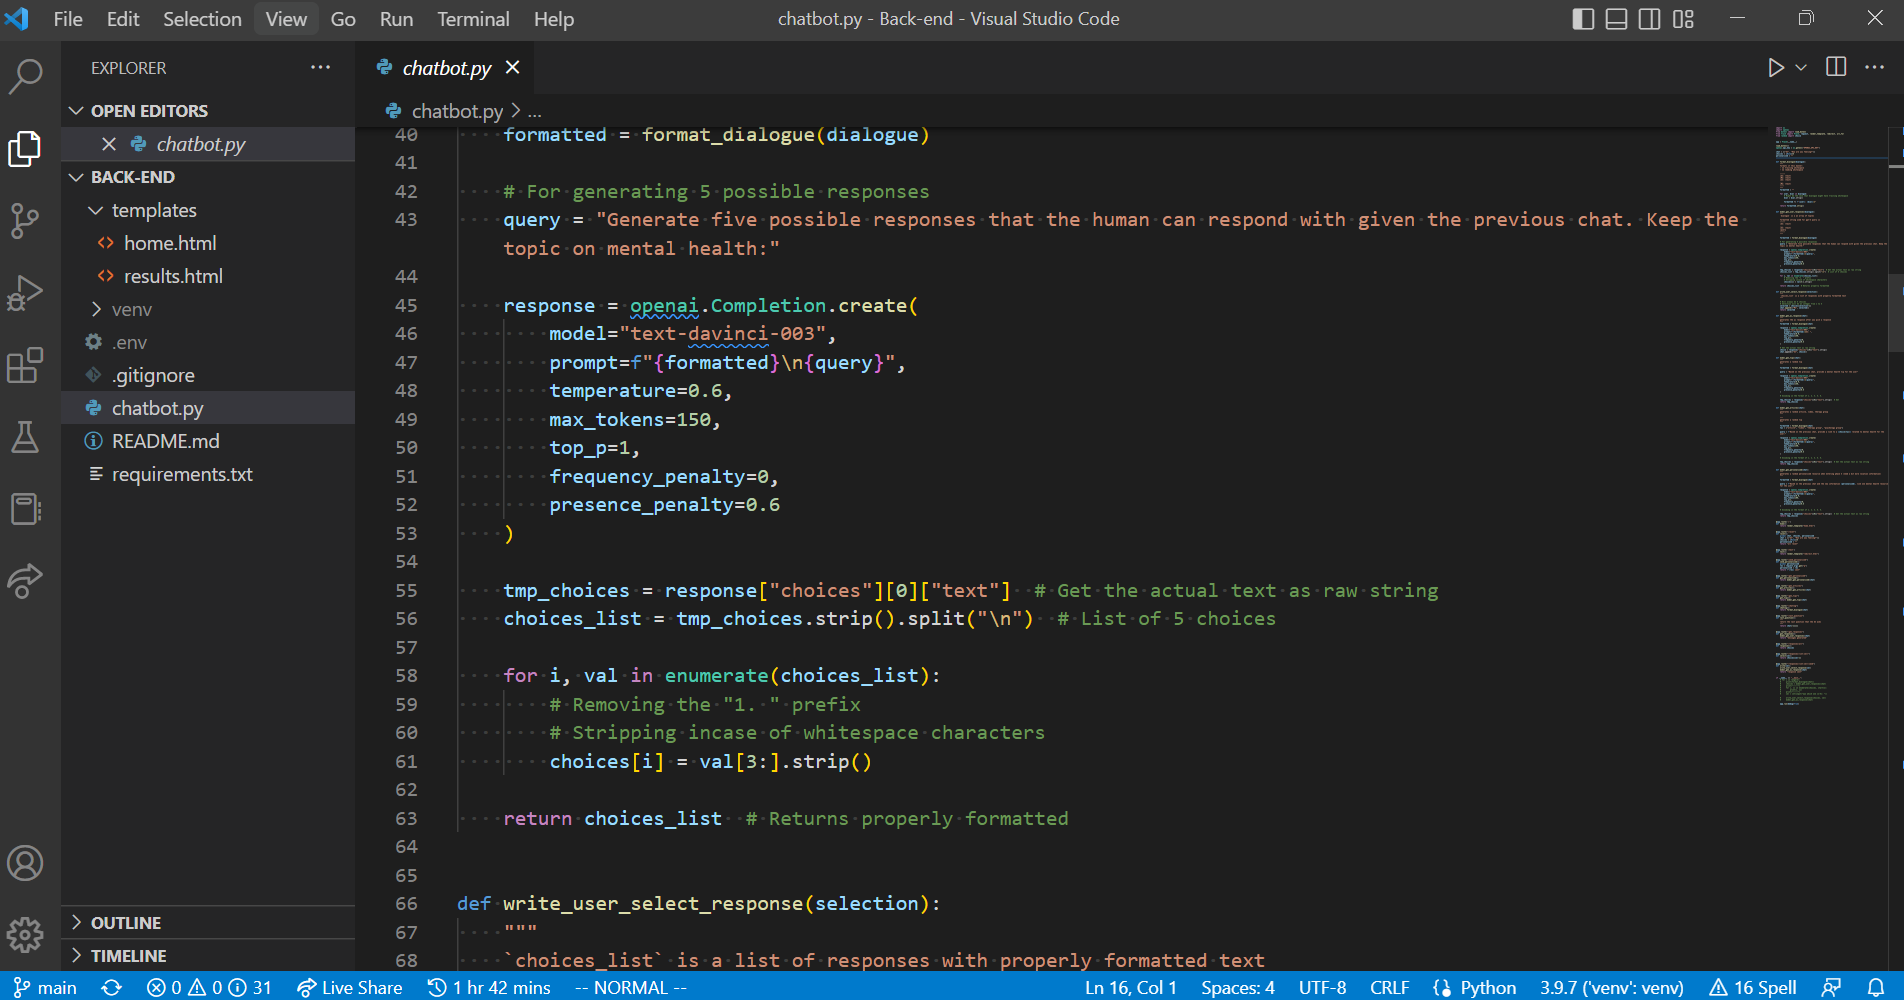Open the Source Control view

pyautogui.click(x=25, y=221)
